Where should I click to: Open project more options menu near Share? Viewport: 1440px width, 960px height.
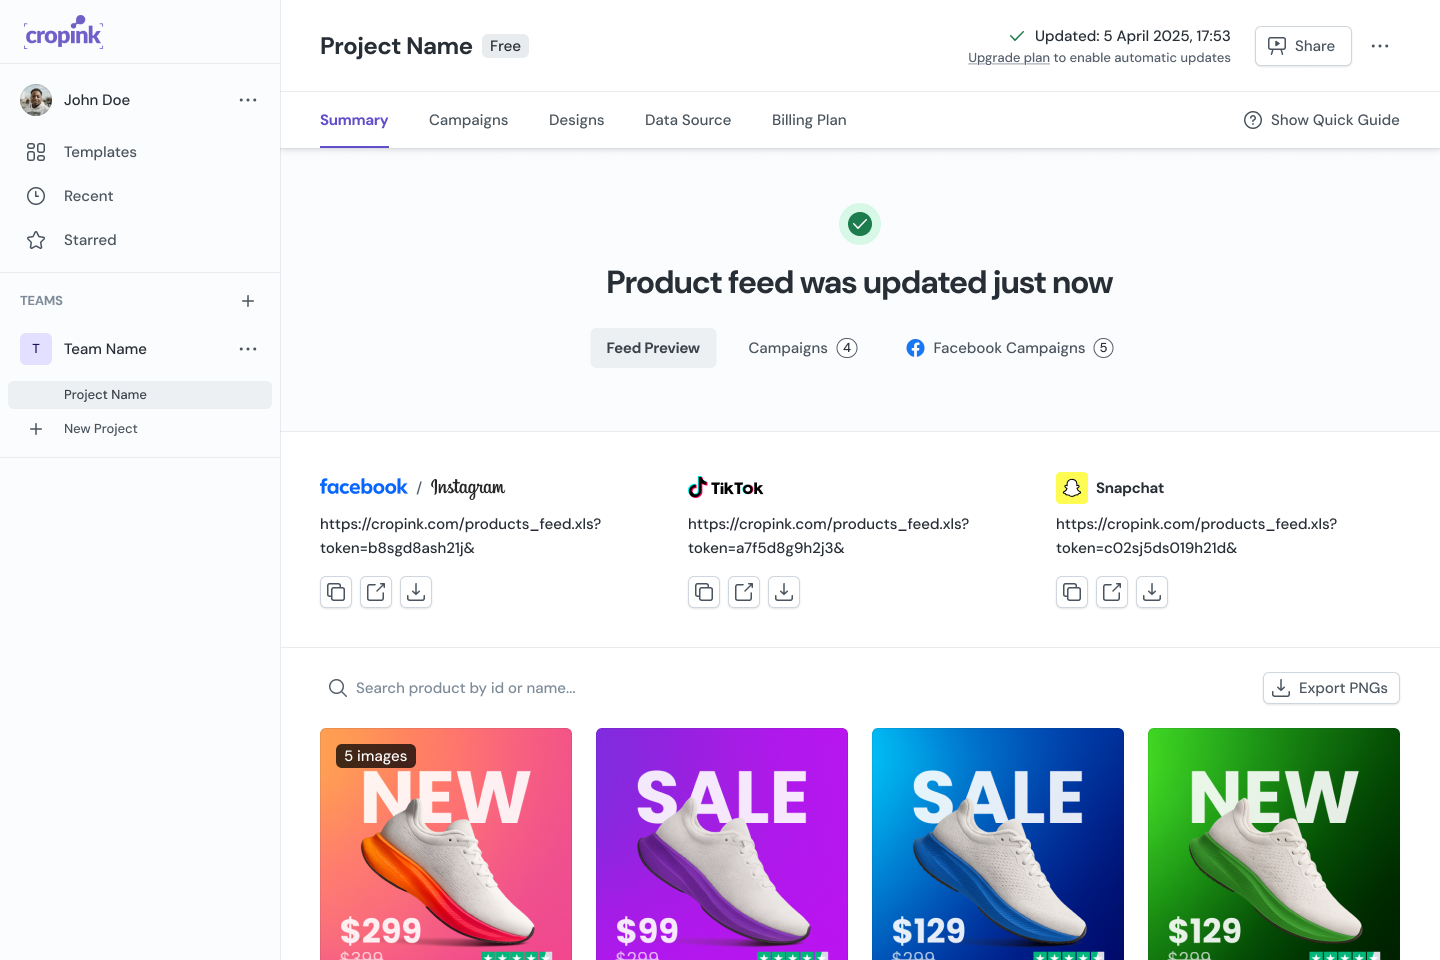(1380, 46)
